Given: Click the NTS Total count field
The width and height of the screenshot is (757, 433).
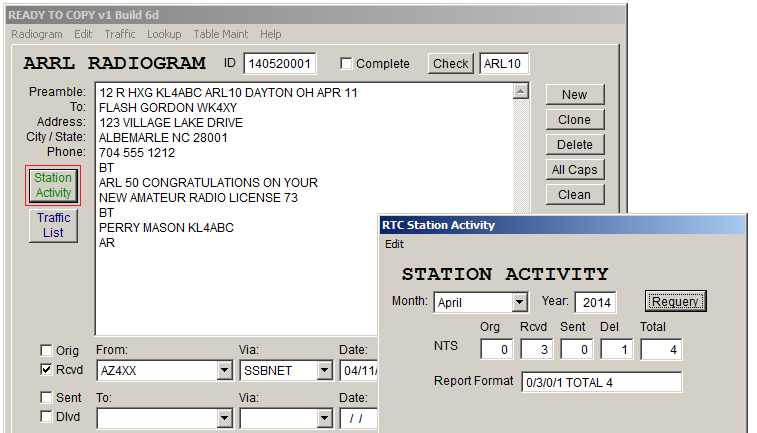Looking at the screenshot, I should pos(661,349).
